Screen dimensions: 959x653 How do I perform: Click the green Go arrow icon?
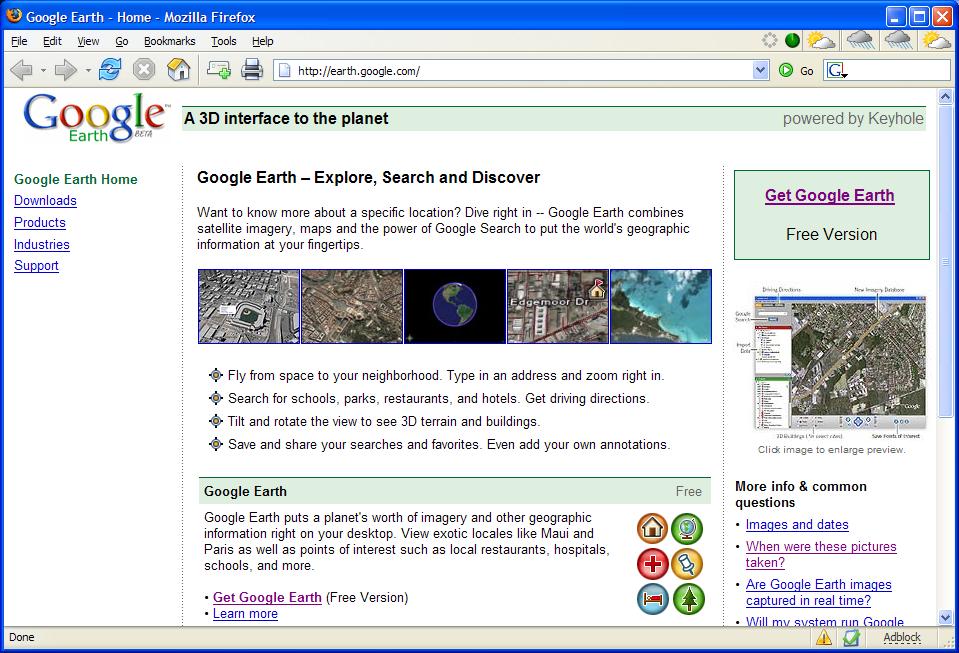point(786,70)
